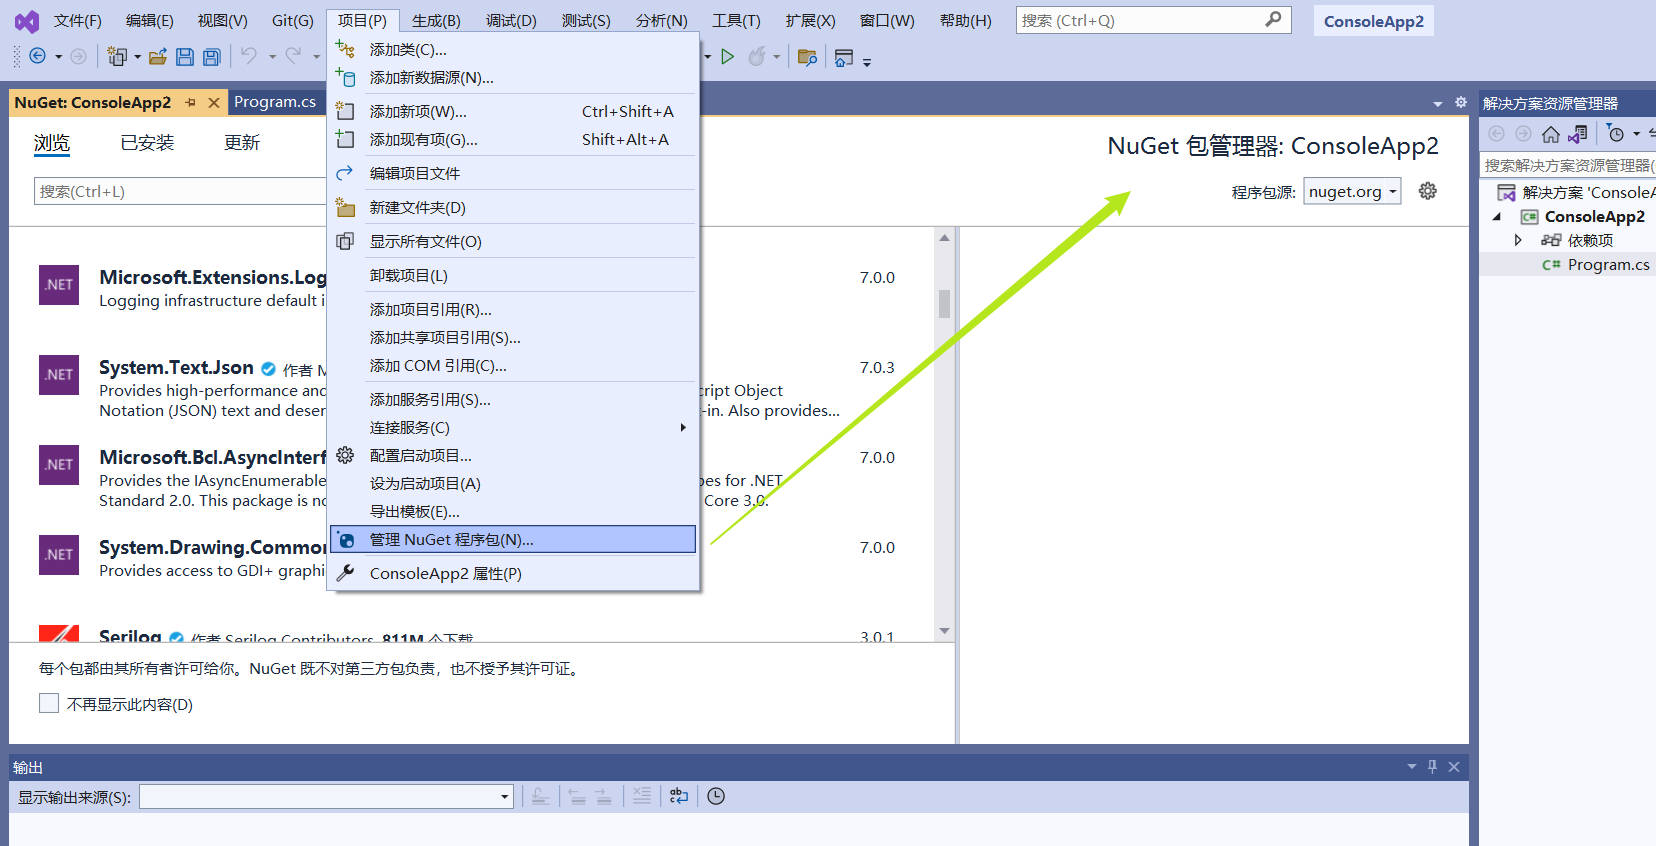Click the find in files folder icon

point(807,57)
